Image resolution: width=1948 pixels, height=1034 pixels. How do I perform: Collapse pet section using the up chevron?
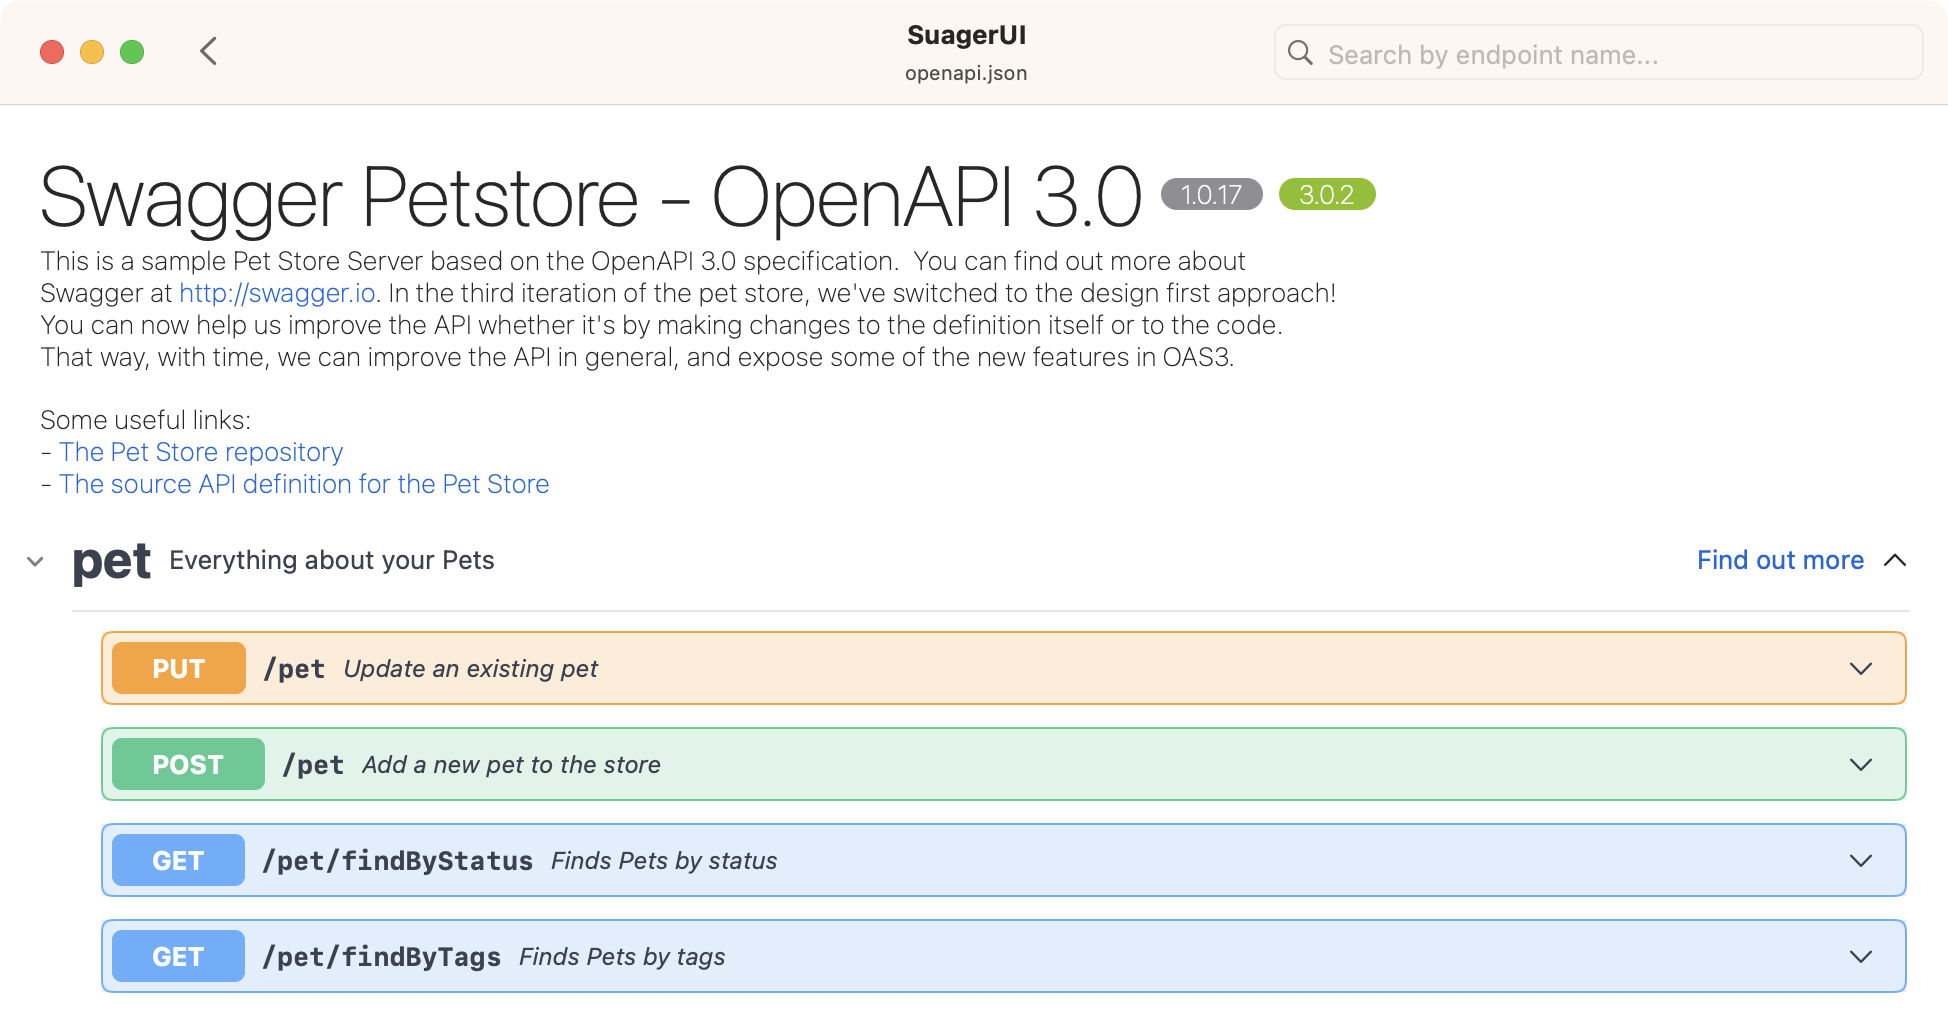pyautogui.click(x=1895, y=560)
